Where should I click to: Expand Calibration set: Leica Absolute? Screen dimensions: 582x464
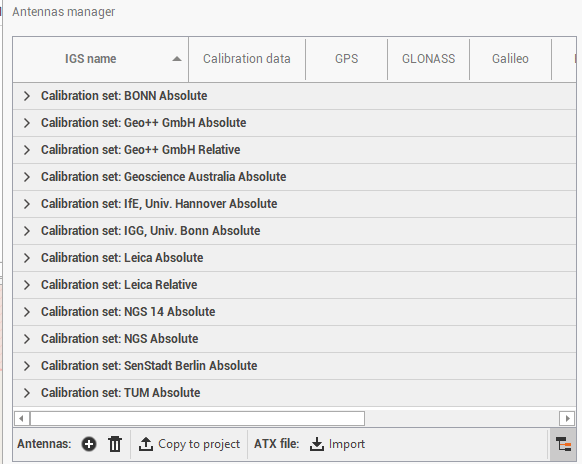[27, 258]
